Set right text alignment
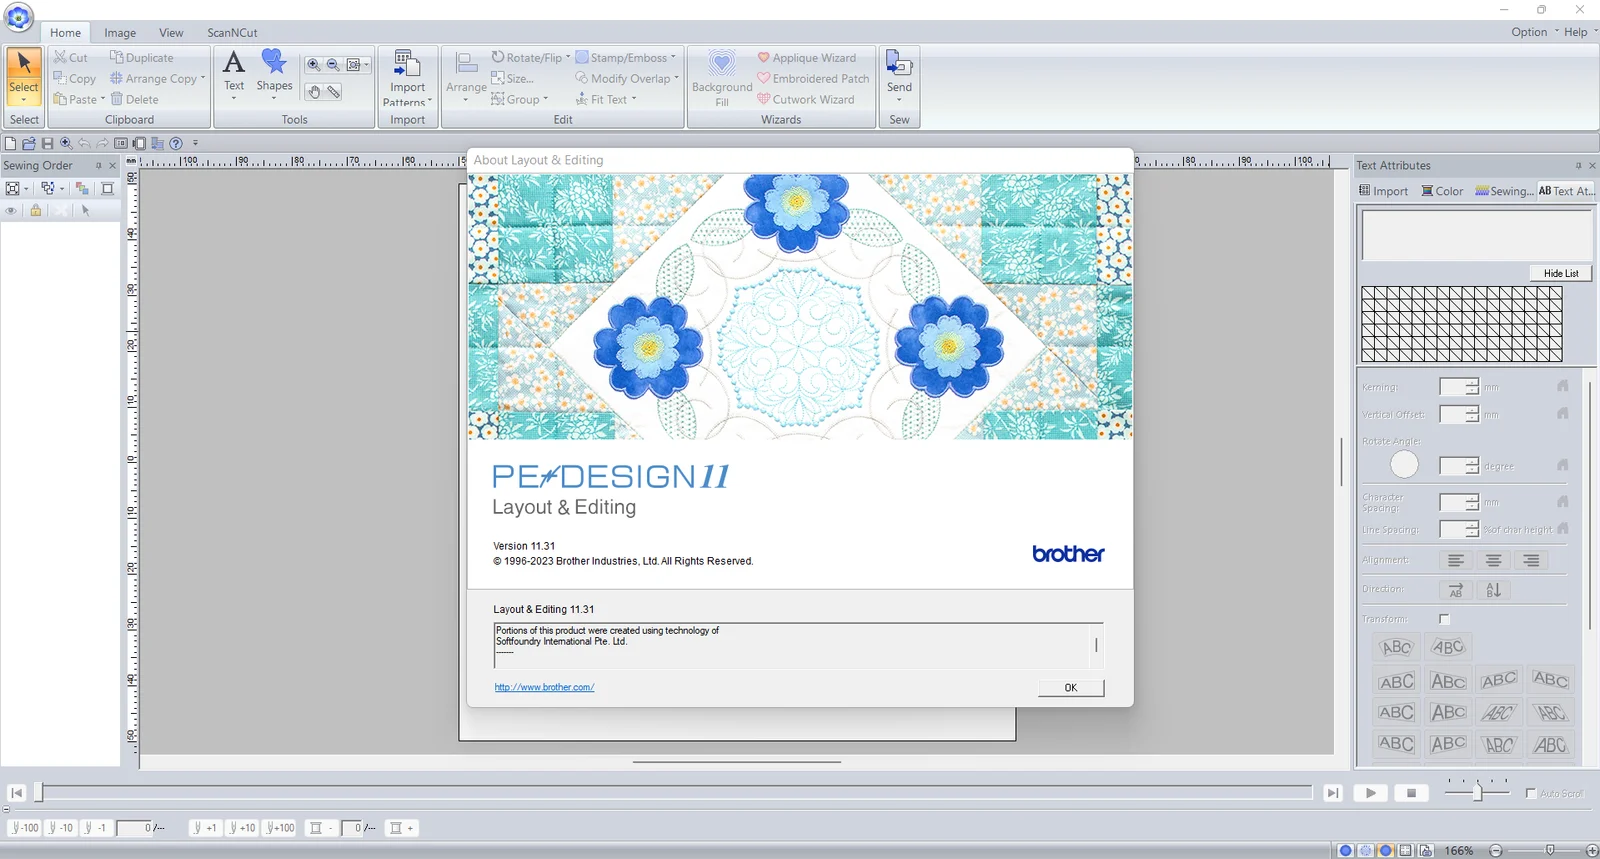The image size is (1600, 859). pos(1531,561)
